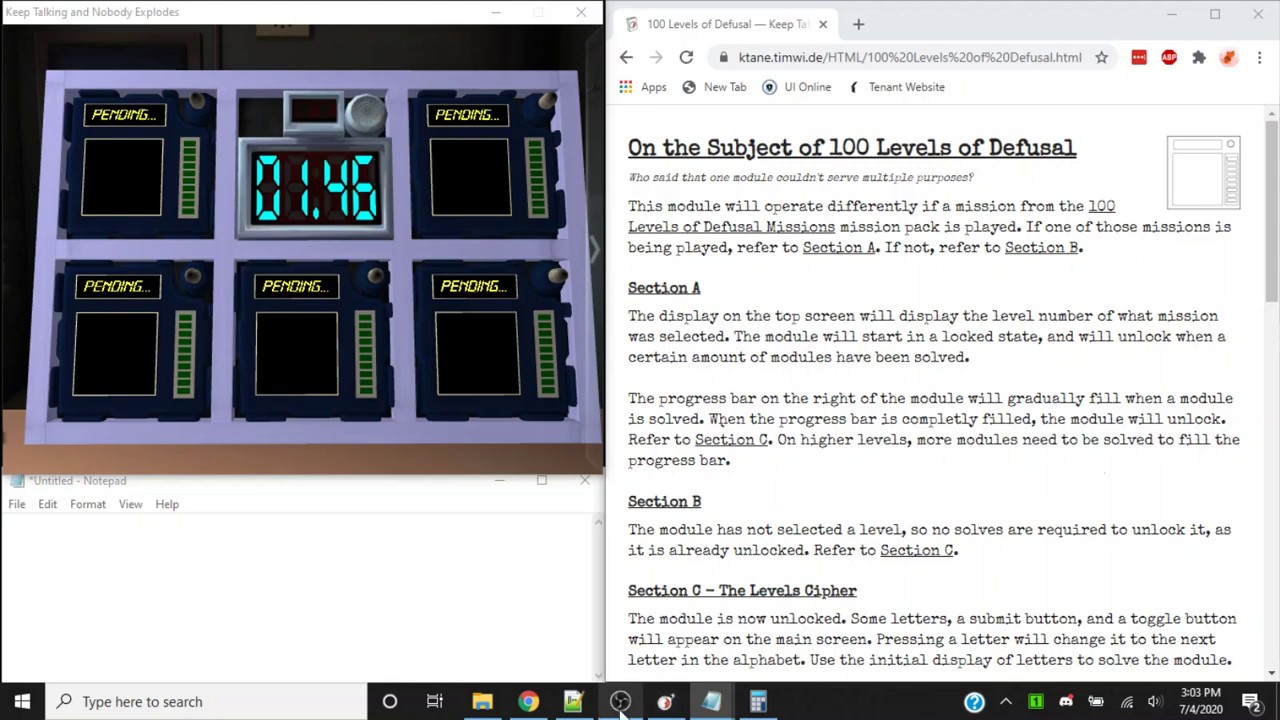This screenshot has width=1280, height=720.
Task: Open the Apps bookmarks shortcut
Action: 642,87
